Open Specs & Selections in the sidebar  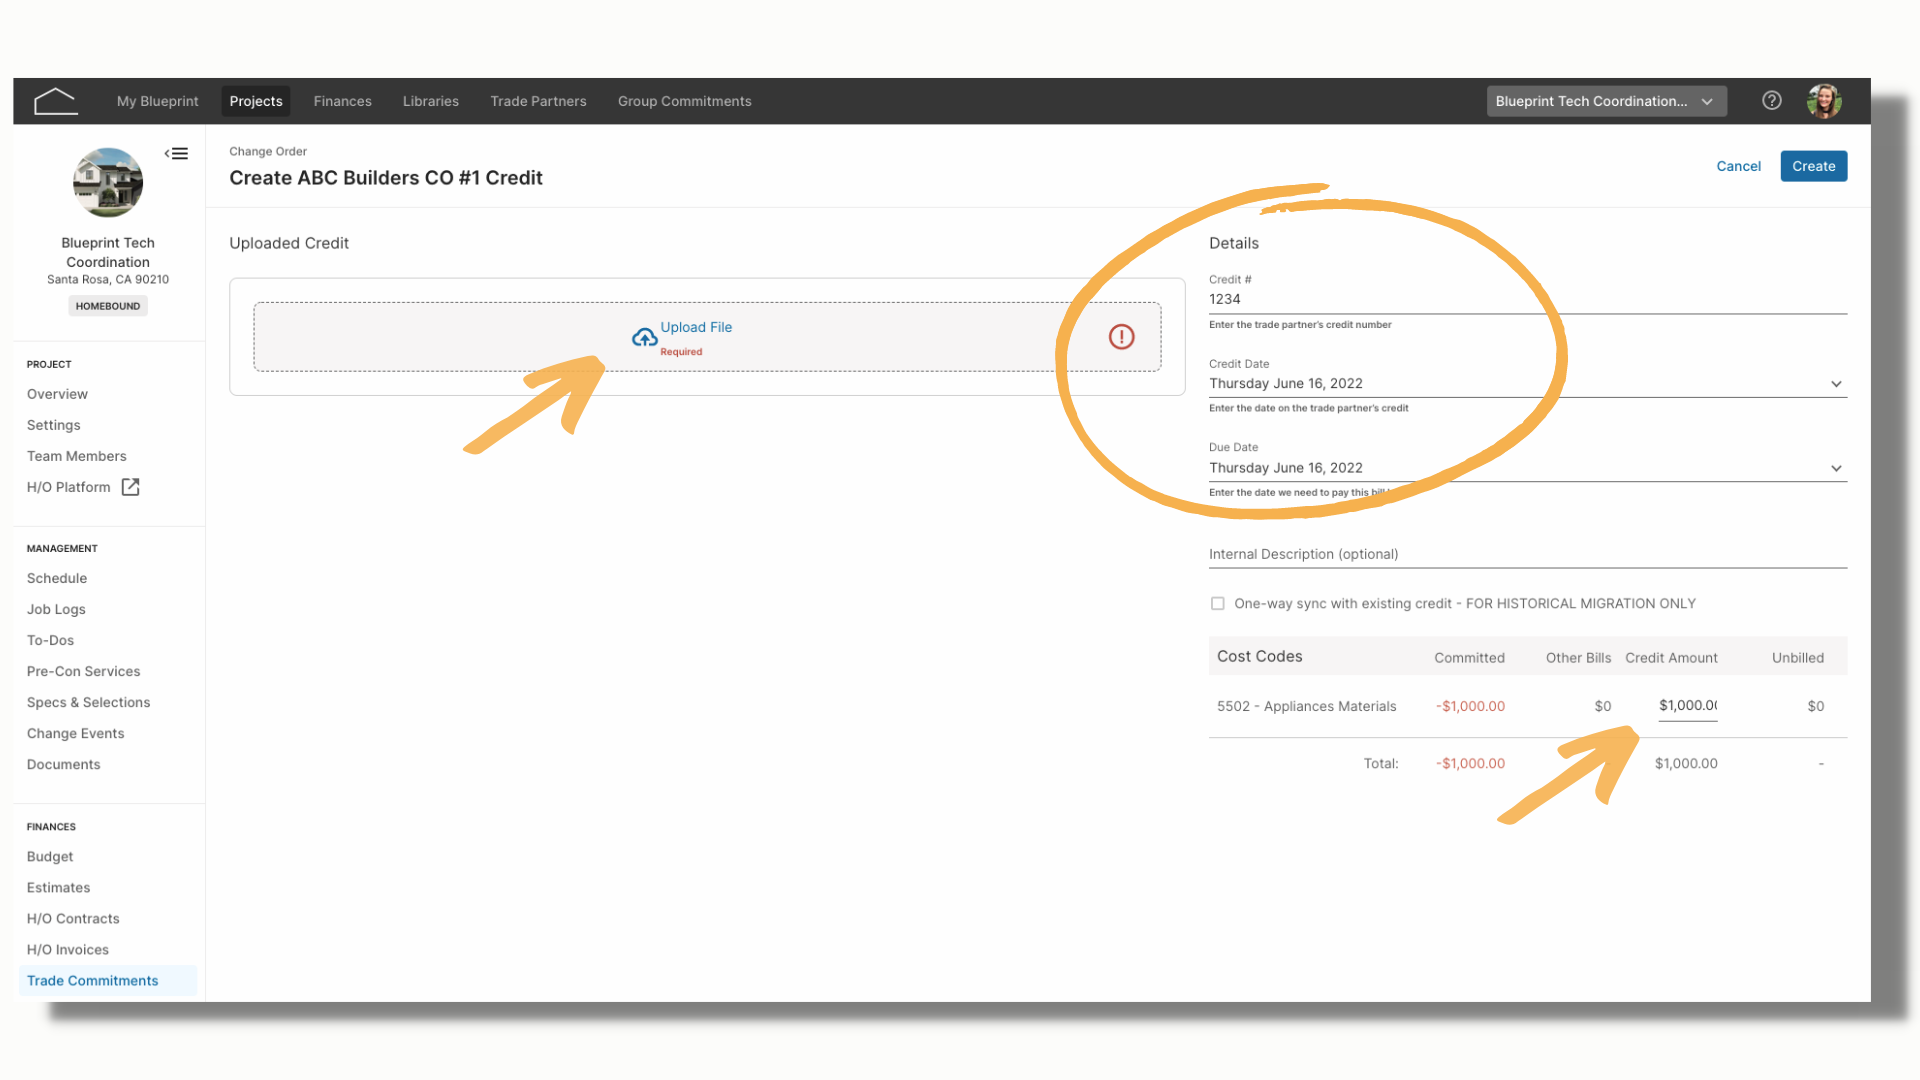(x=88, y=702)
